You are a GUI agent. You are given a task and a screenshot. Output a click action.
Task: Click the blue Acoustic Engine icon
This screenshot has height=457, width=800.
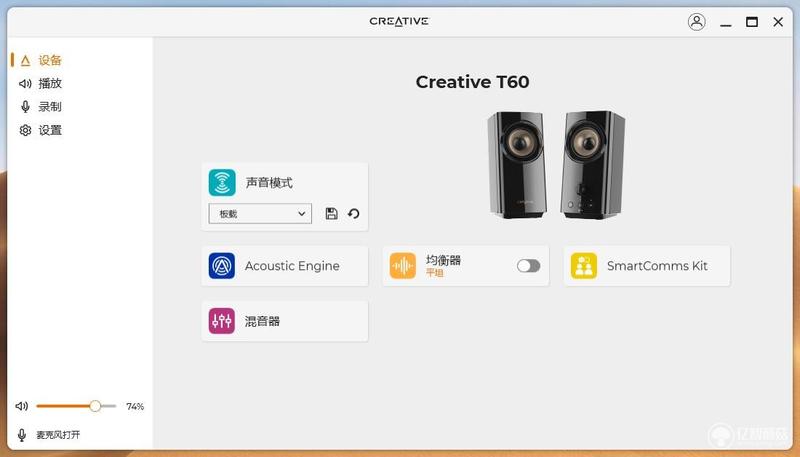[222, 266]
